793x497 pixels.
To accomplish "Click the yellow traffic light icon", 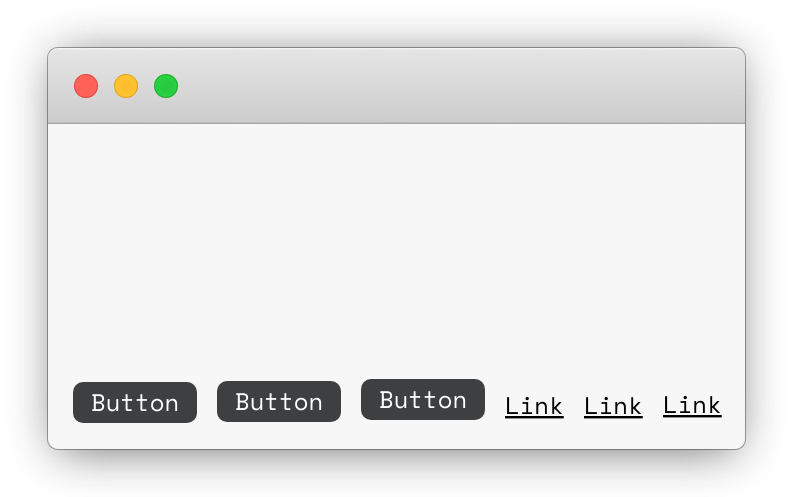I will coord(126,86).
